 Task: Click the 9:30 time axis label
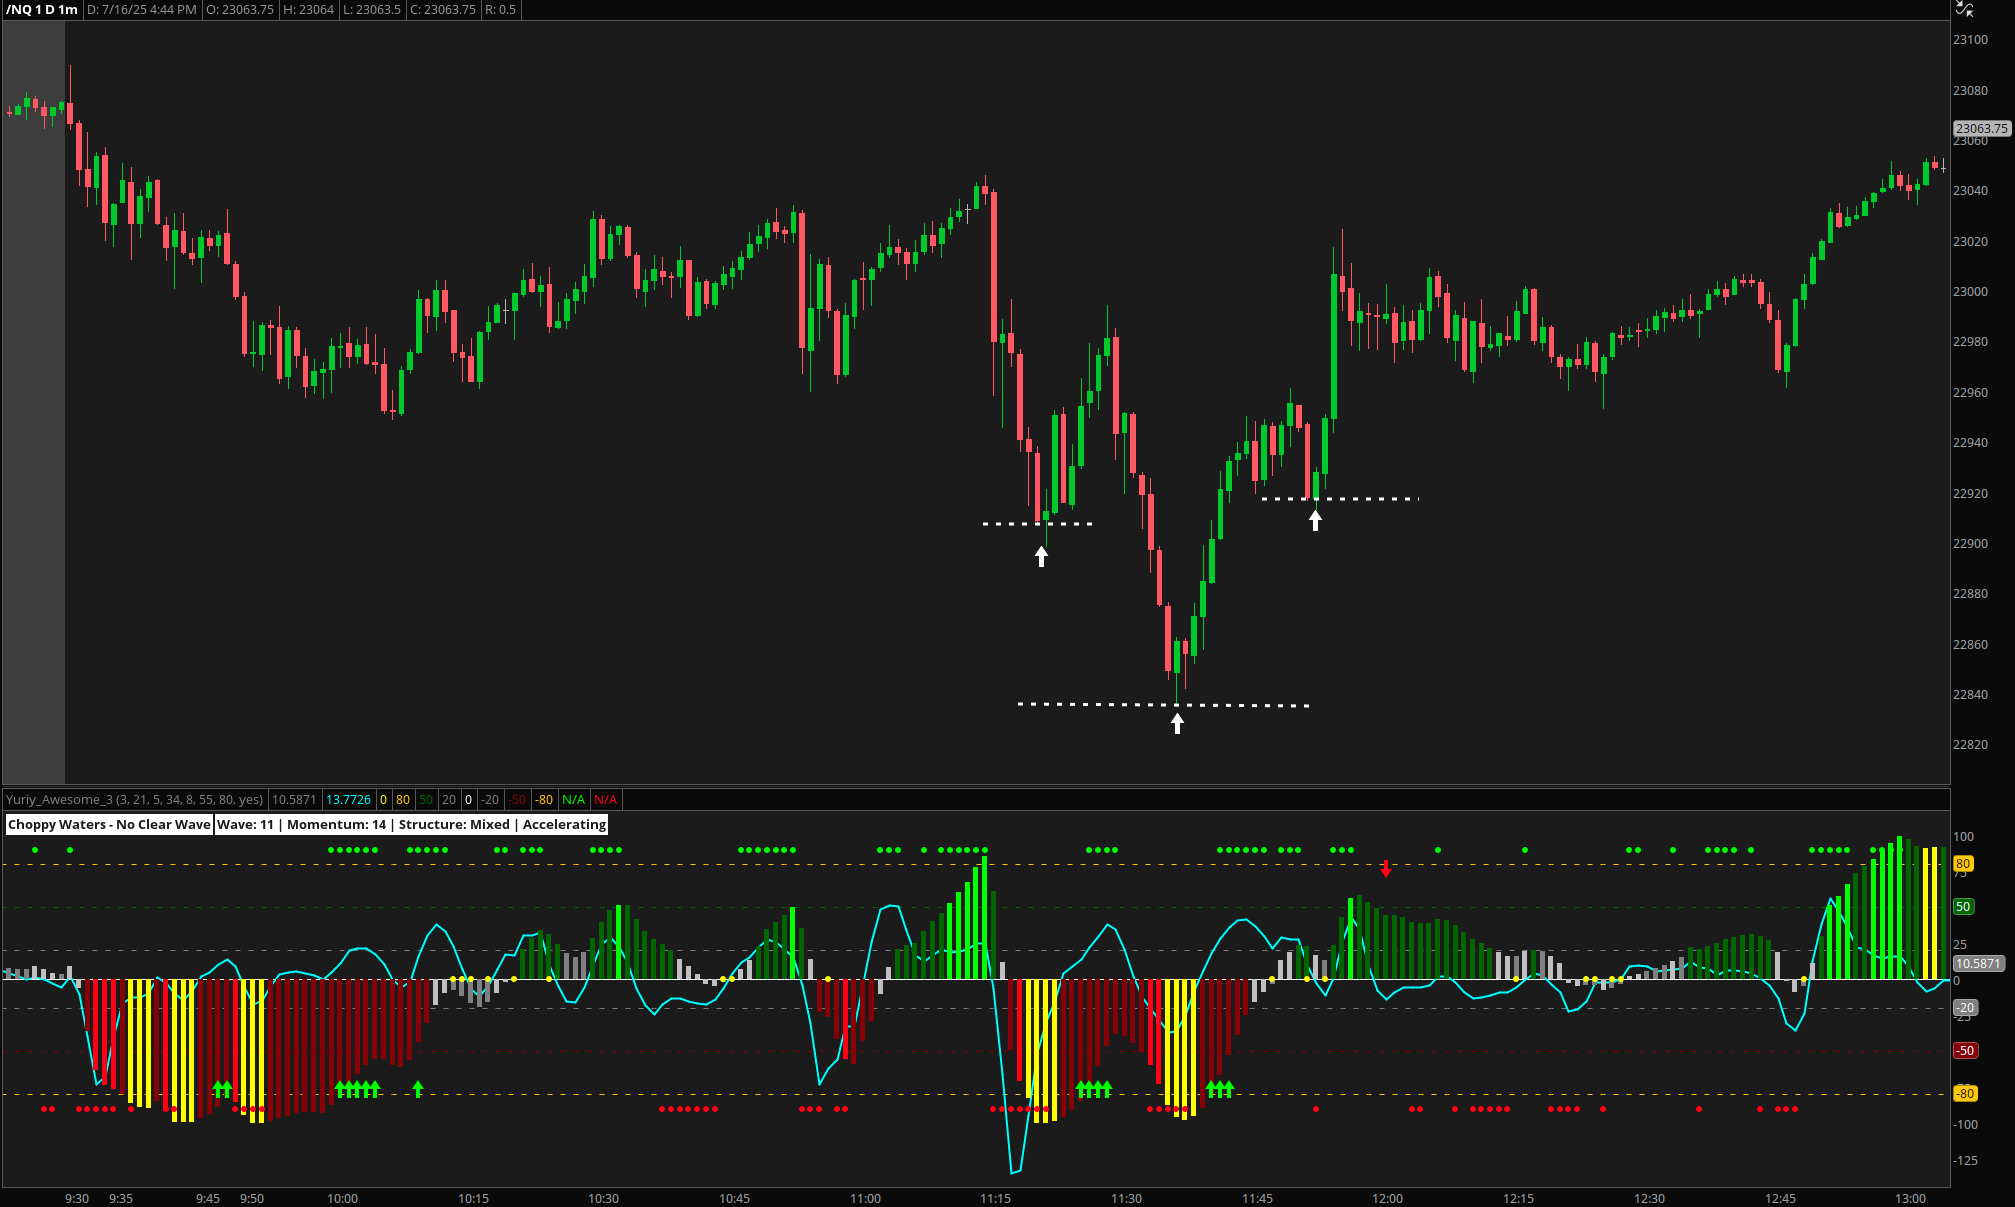click(77, 1198)
